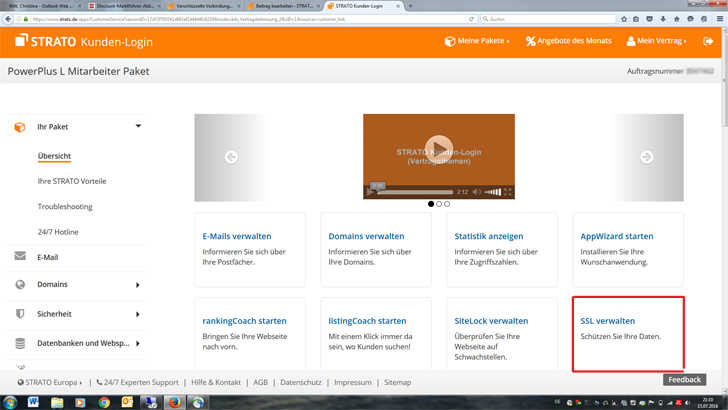Select the third carousel dot
The height and width of the screenshot is (410, 728).
tap(447, 204)
